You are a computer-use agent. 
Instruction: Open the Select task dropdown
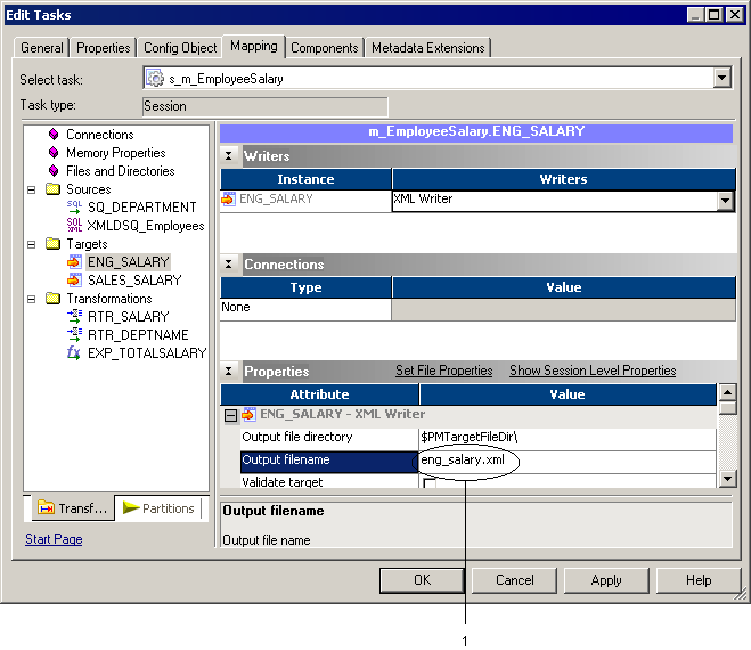click(723, 78)
